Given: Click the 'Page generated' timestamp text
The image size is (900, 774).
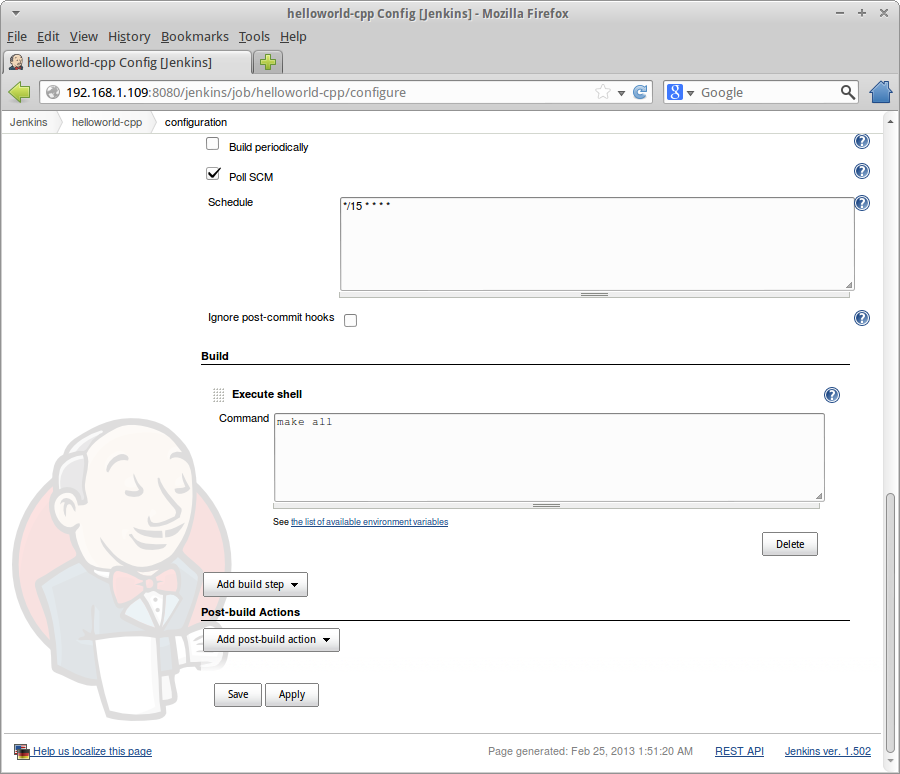Looking at the screenshot, I should coord(590,751).
